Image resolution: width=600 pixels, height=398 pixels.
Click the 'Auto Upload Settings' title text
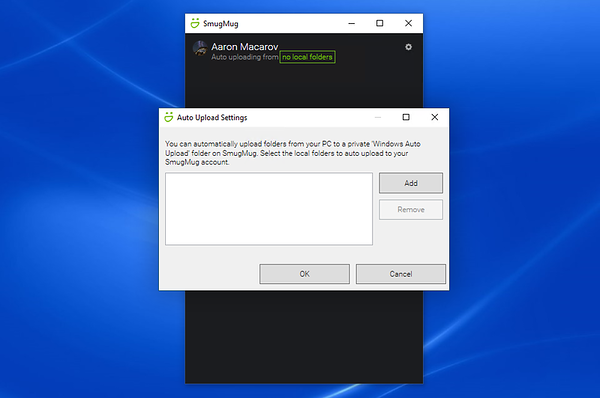pyautogui.click(x=212, y=117)
